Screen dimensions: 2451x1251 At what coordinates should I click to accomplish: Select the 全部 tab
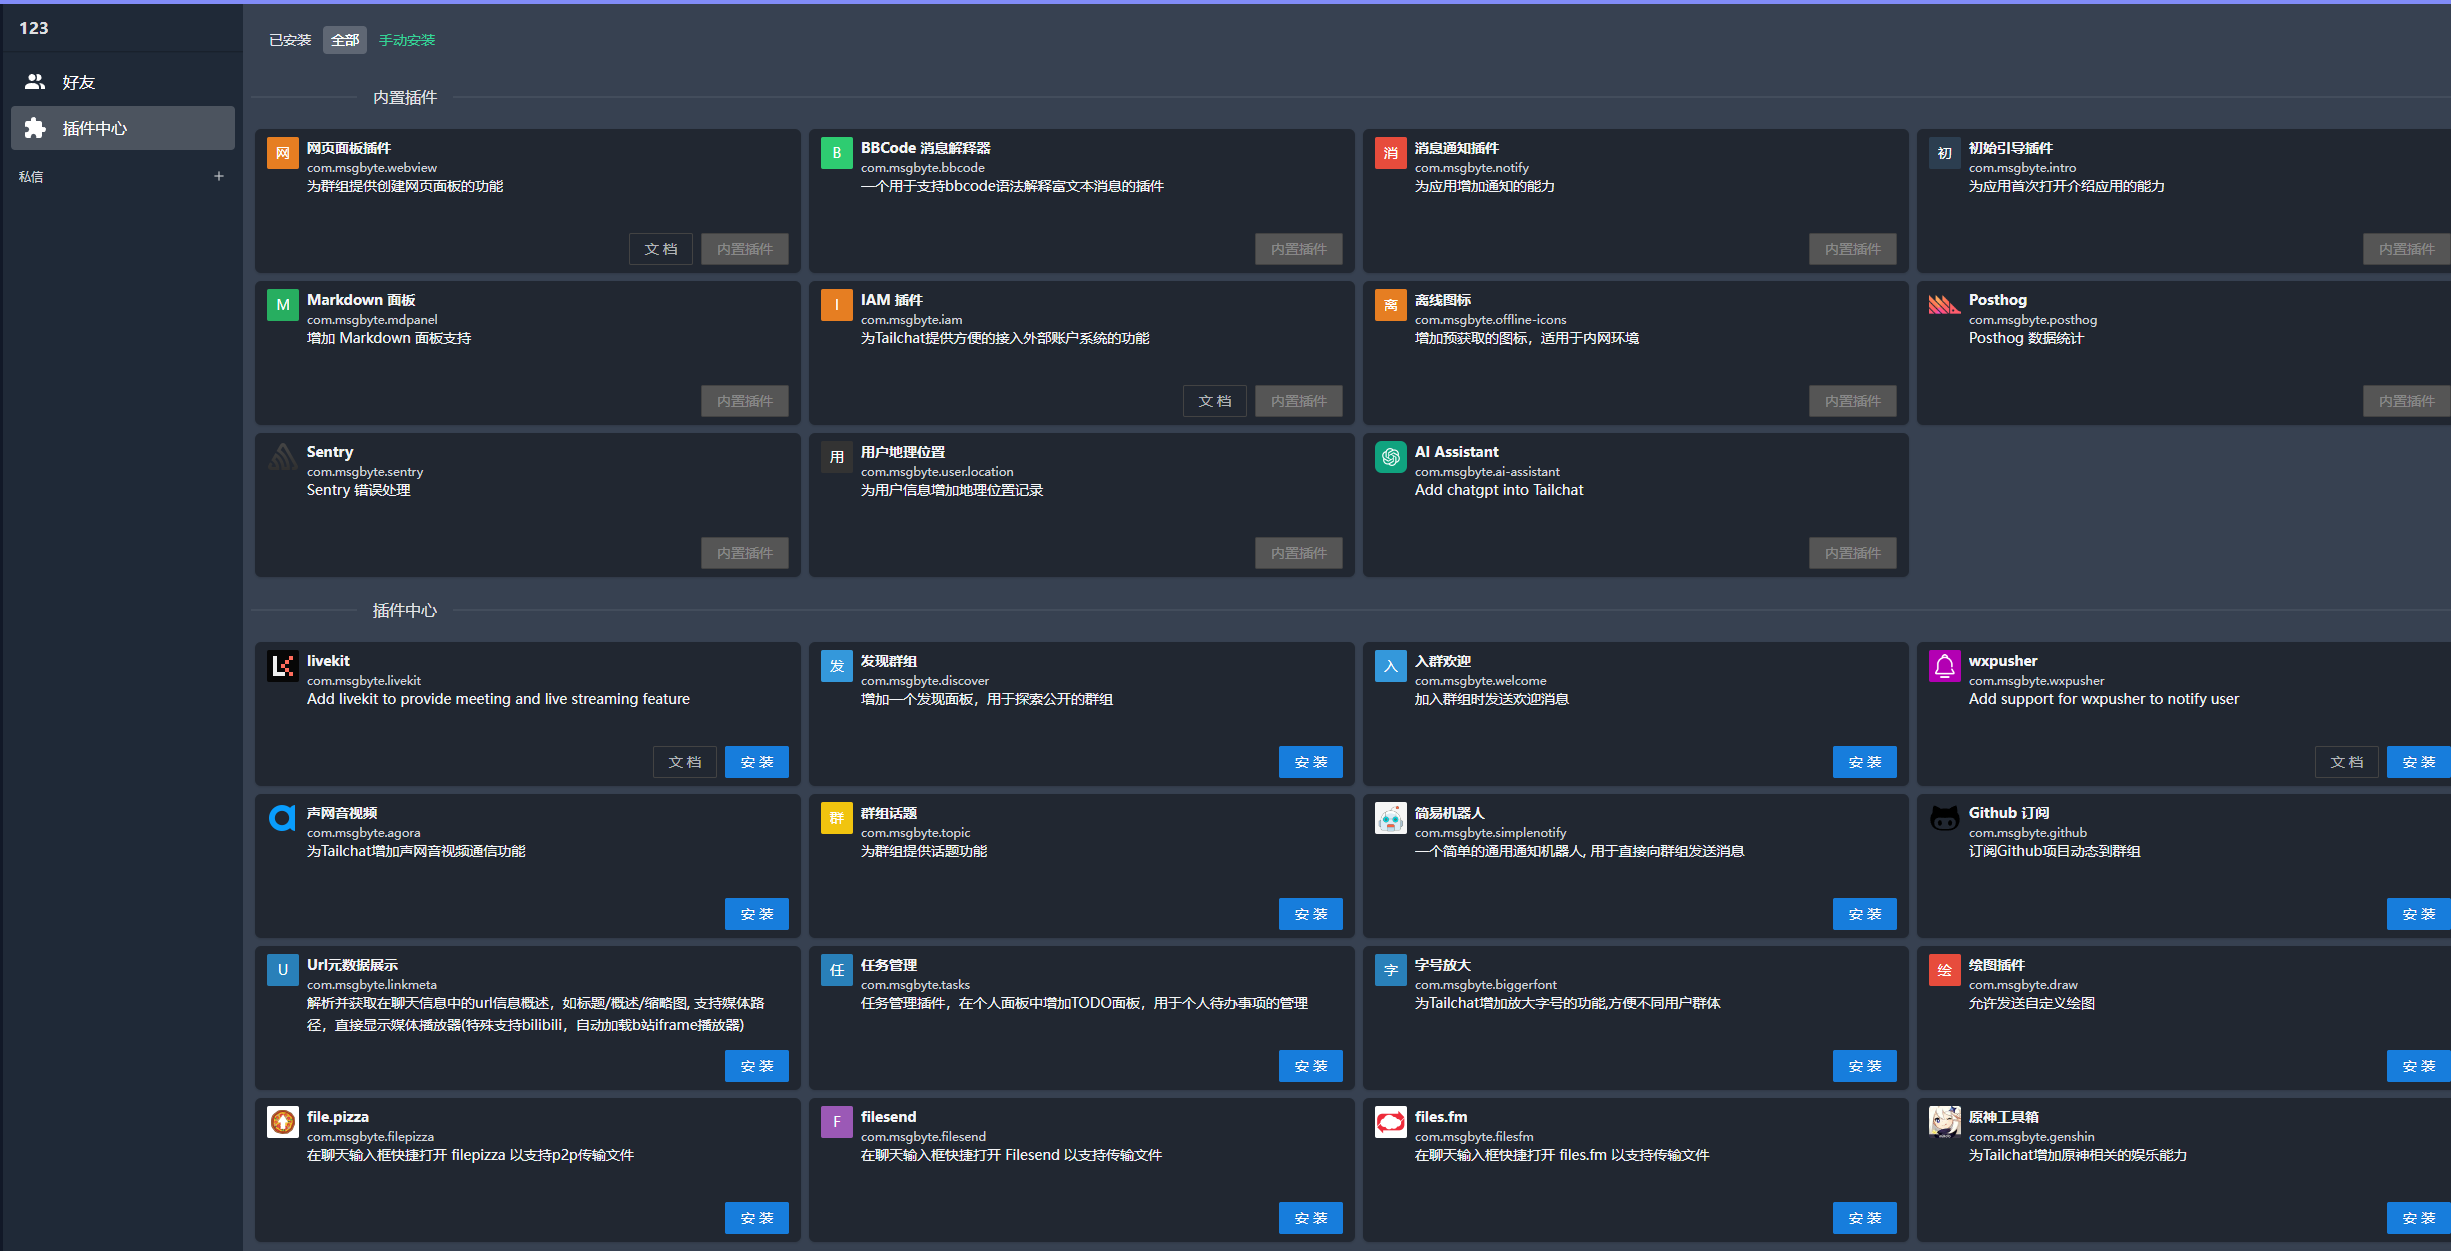[x=345, y=40]
